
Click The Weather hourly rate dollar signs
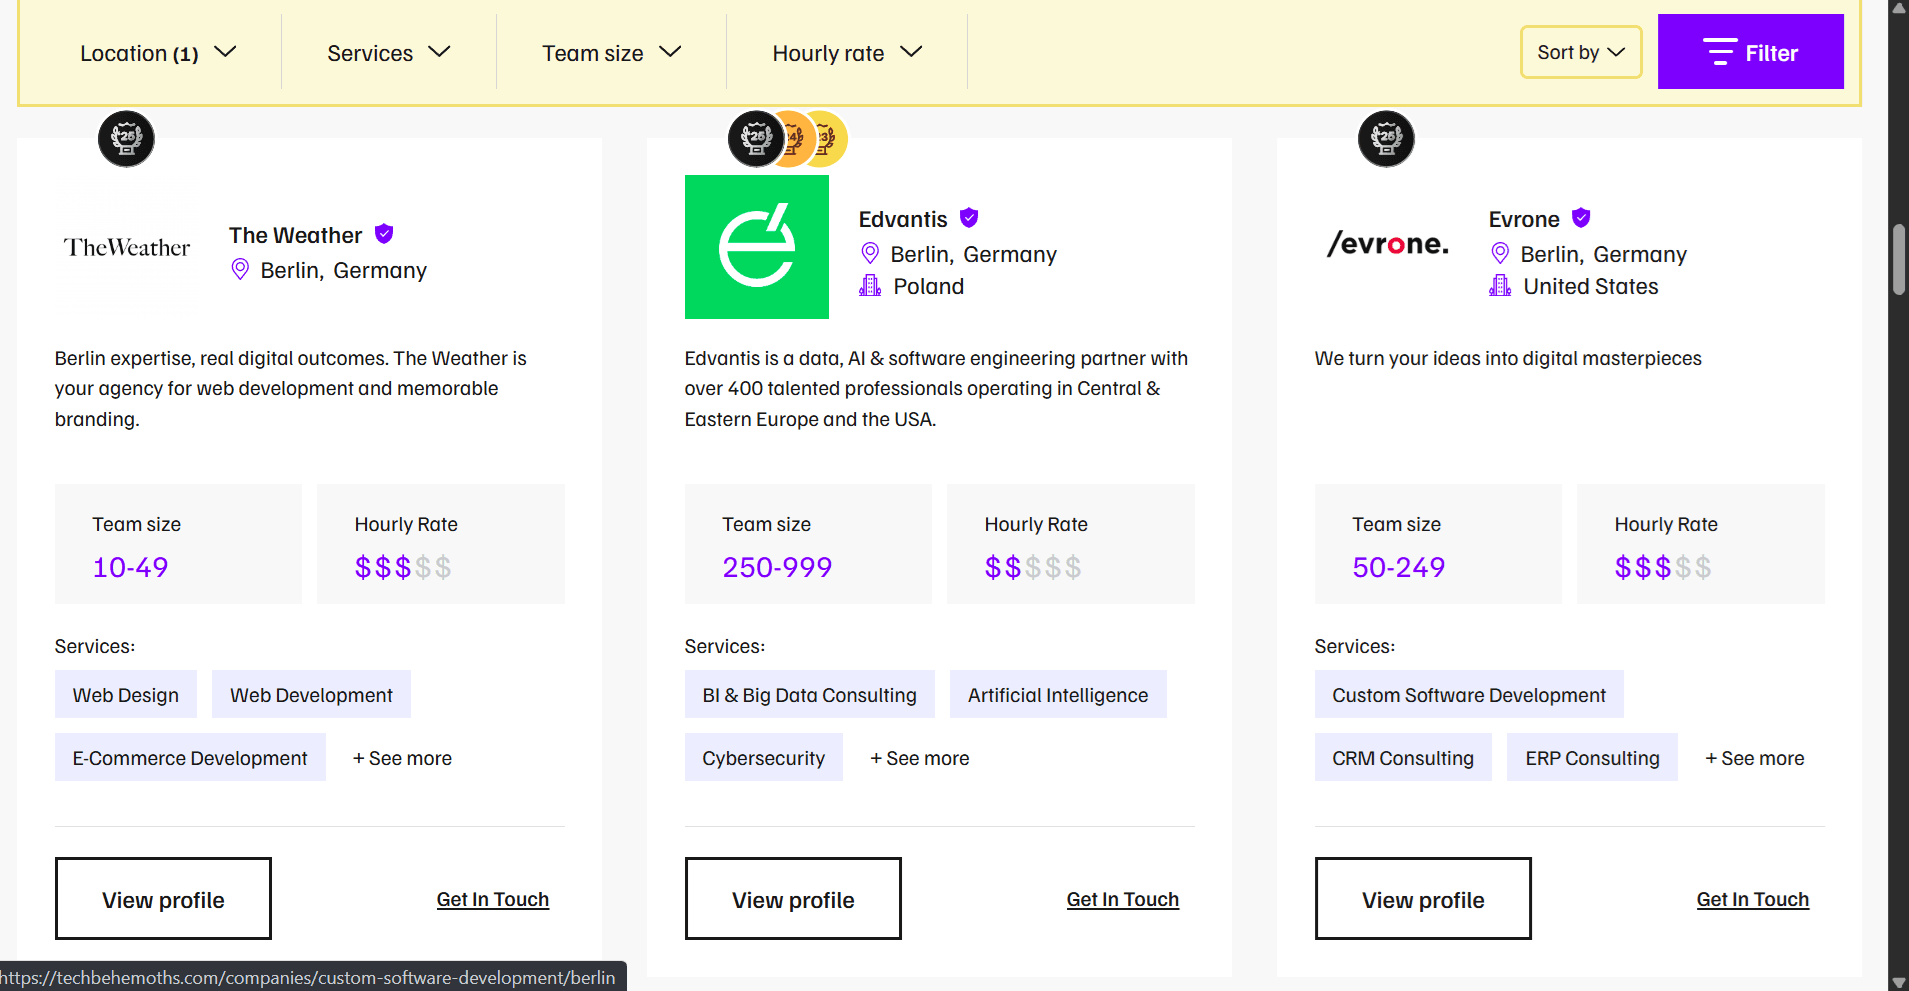pos(403,567)
